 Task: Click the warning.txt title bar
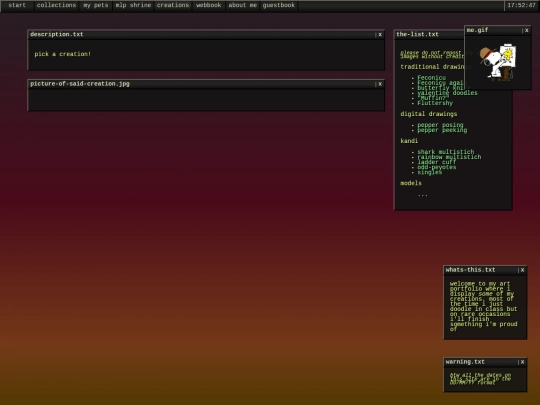[x=485, y=362]
